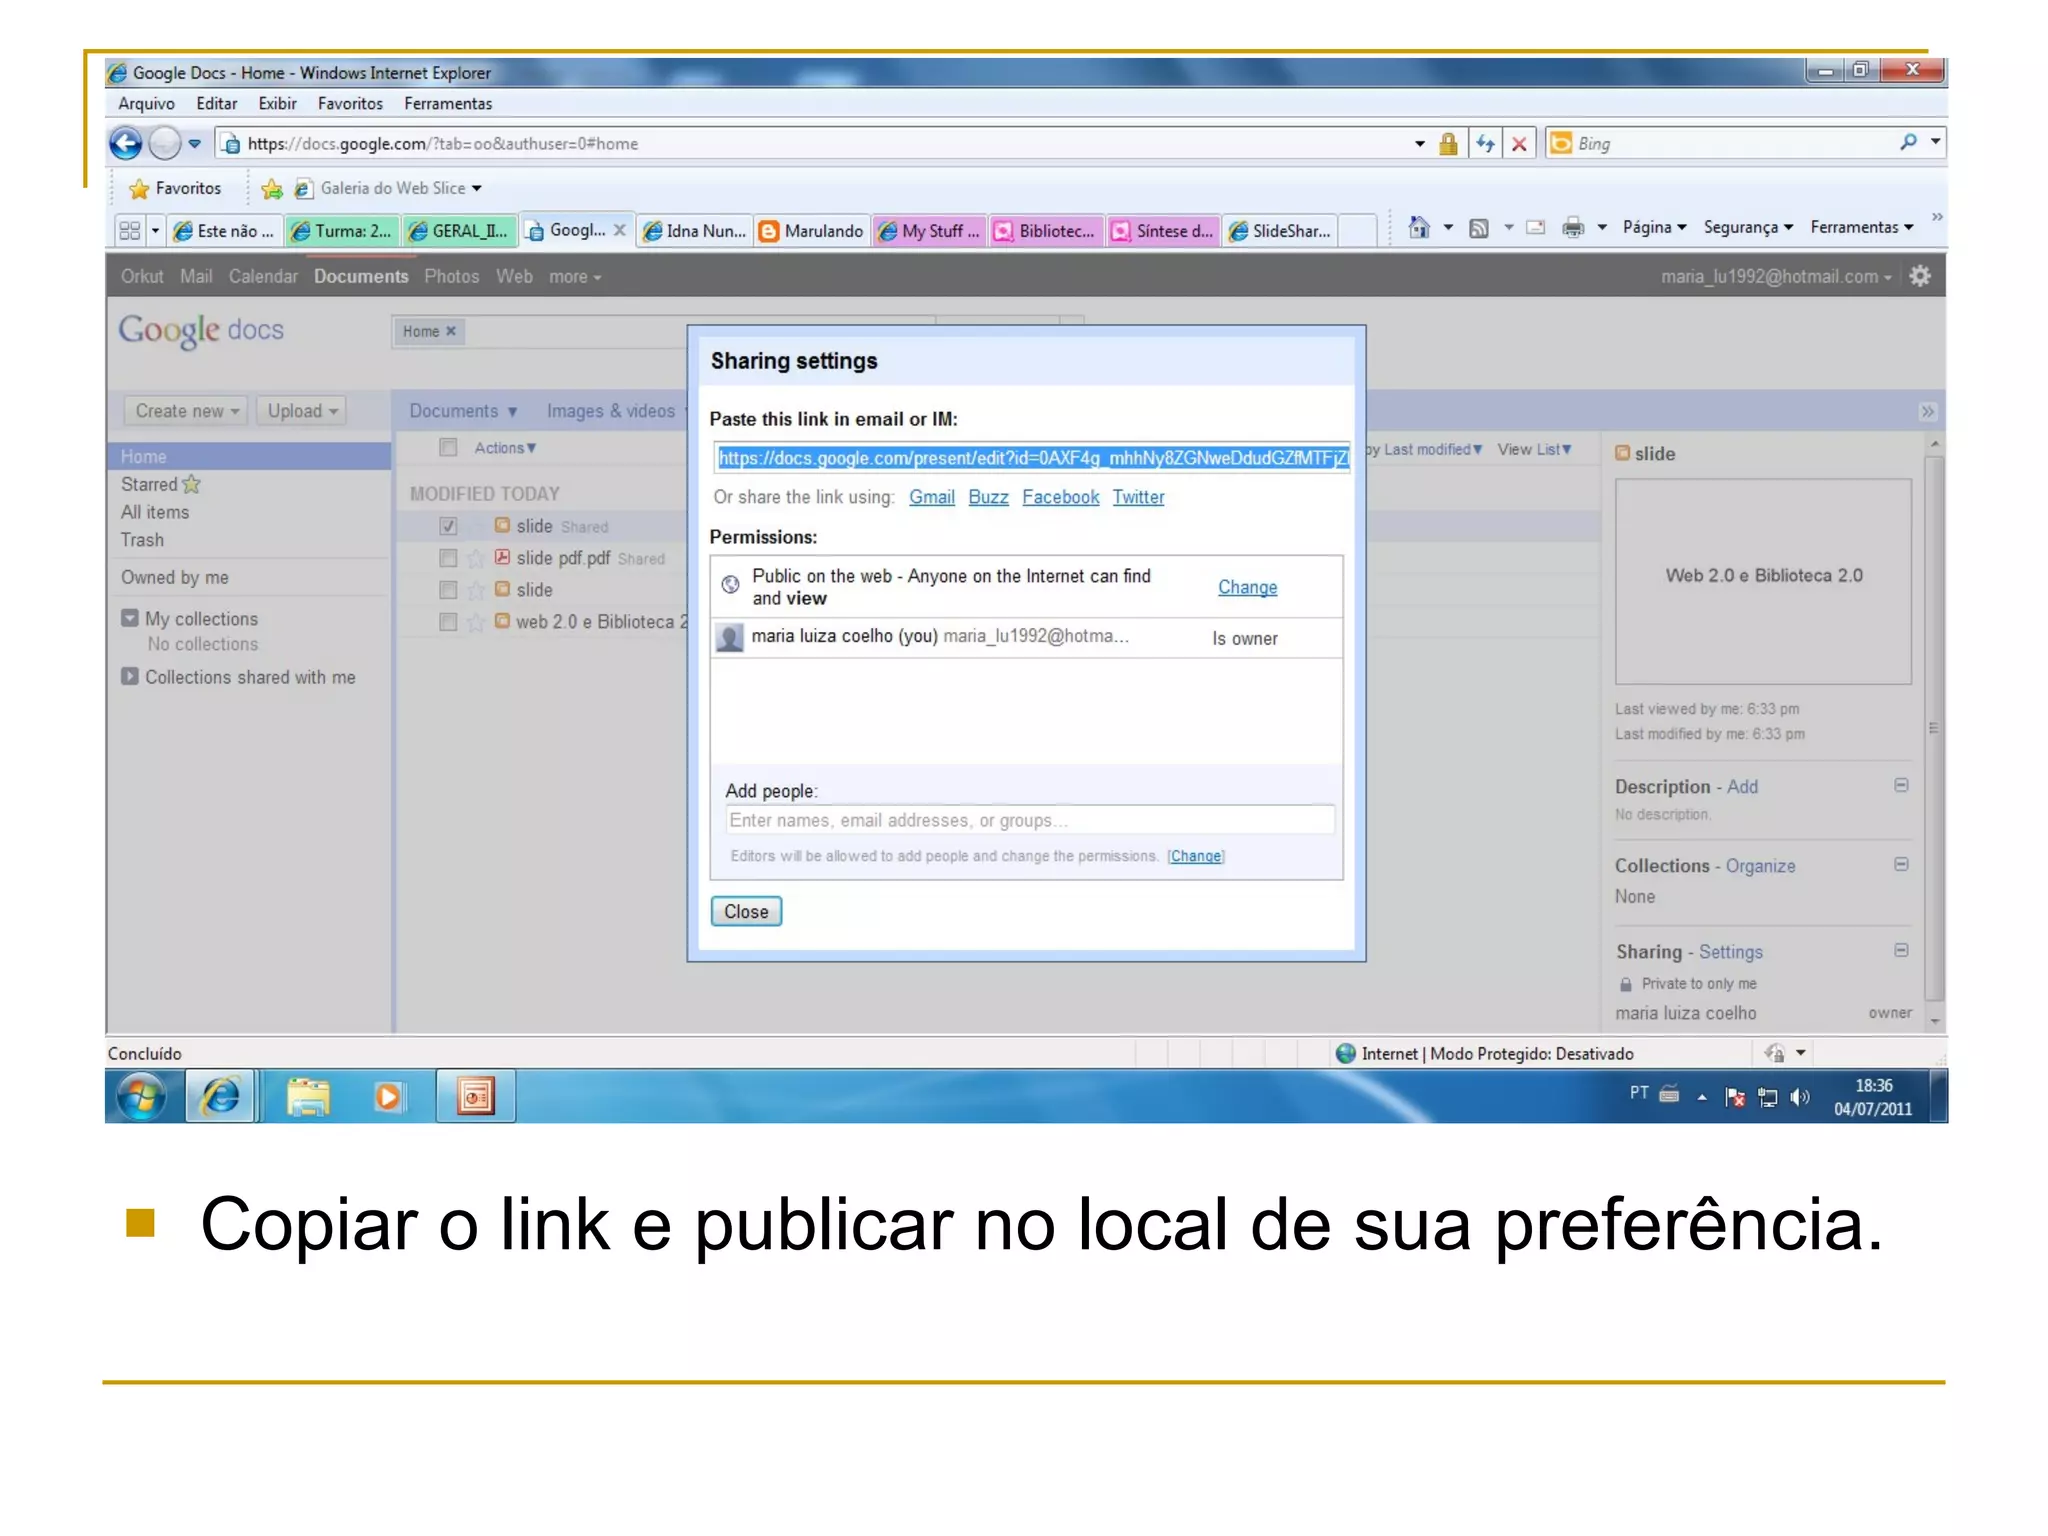Screen dimensions: 2048x1536
Task: Click the network tray icon
Action: (x=1768, y=1097)
